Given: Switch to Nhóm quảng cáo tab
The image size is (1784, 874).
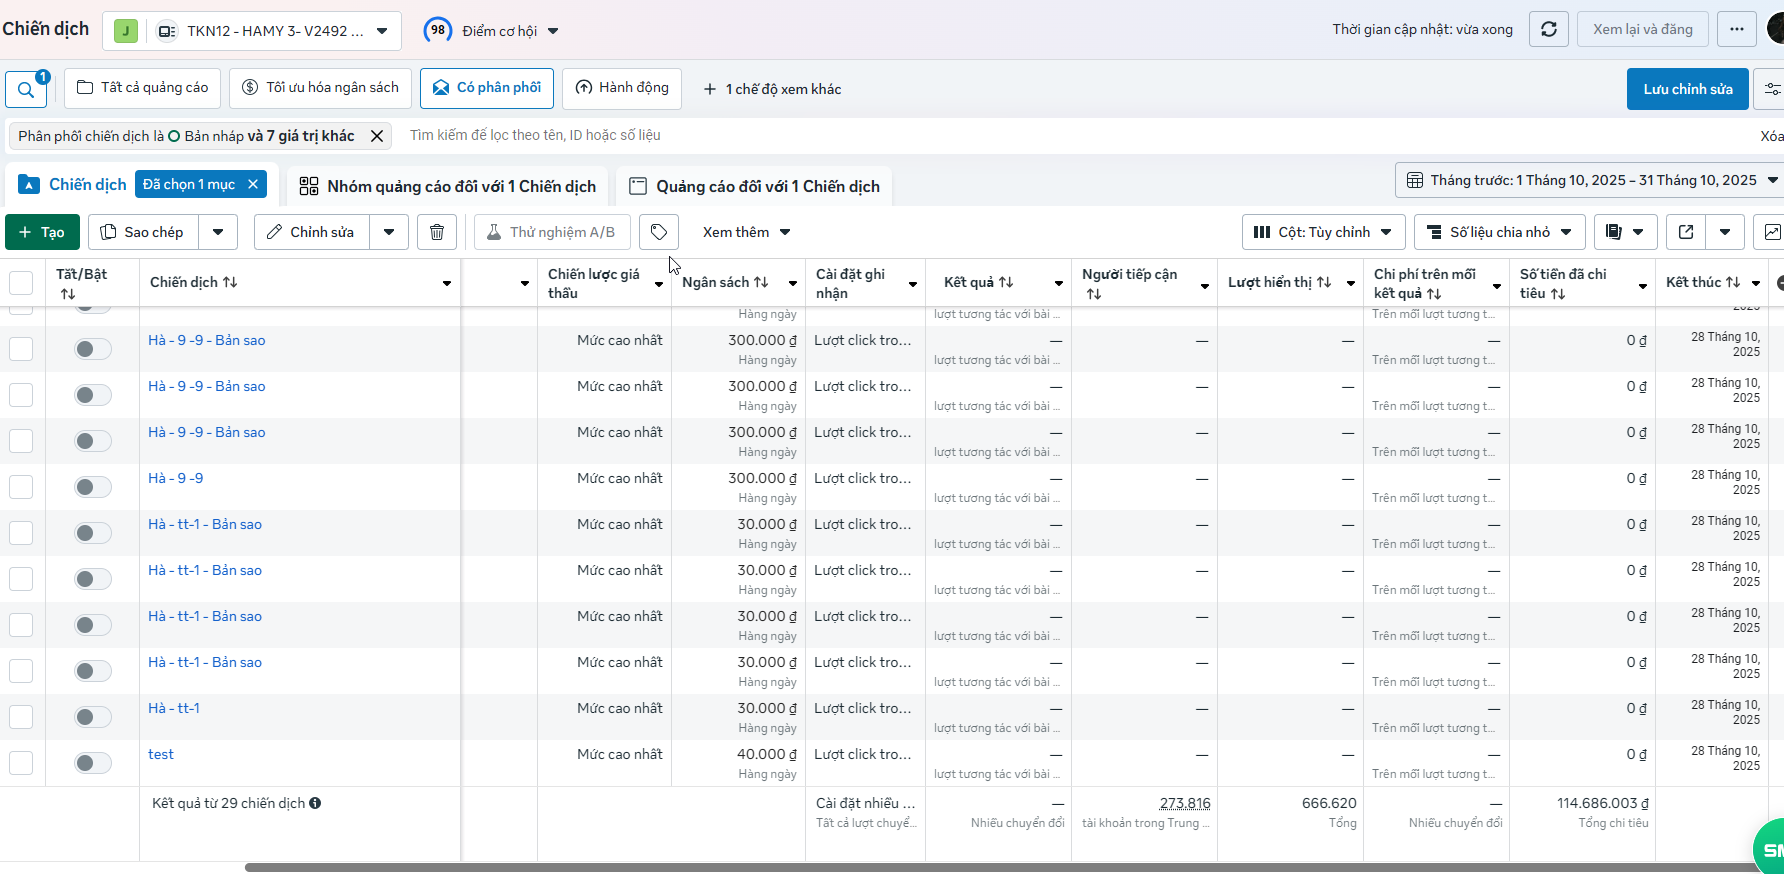Looking at the screenshot, I should [x=448, y=186].
